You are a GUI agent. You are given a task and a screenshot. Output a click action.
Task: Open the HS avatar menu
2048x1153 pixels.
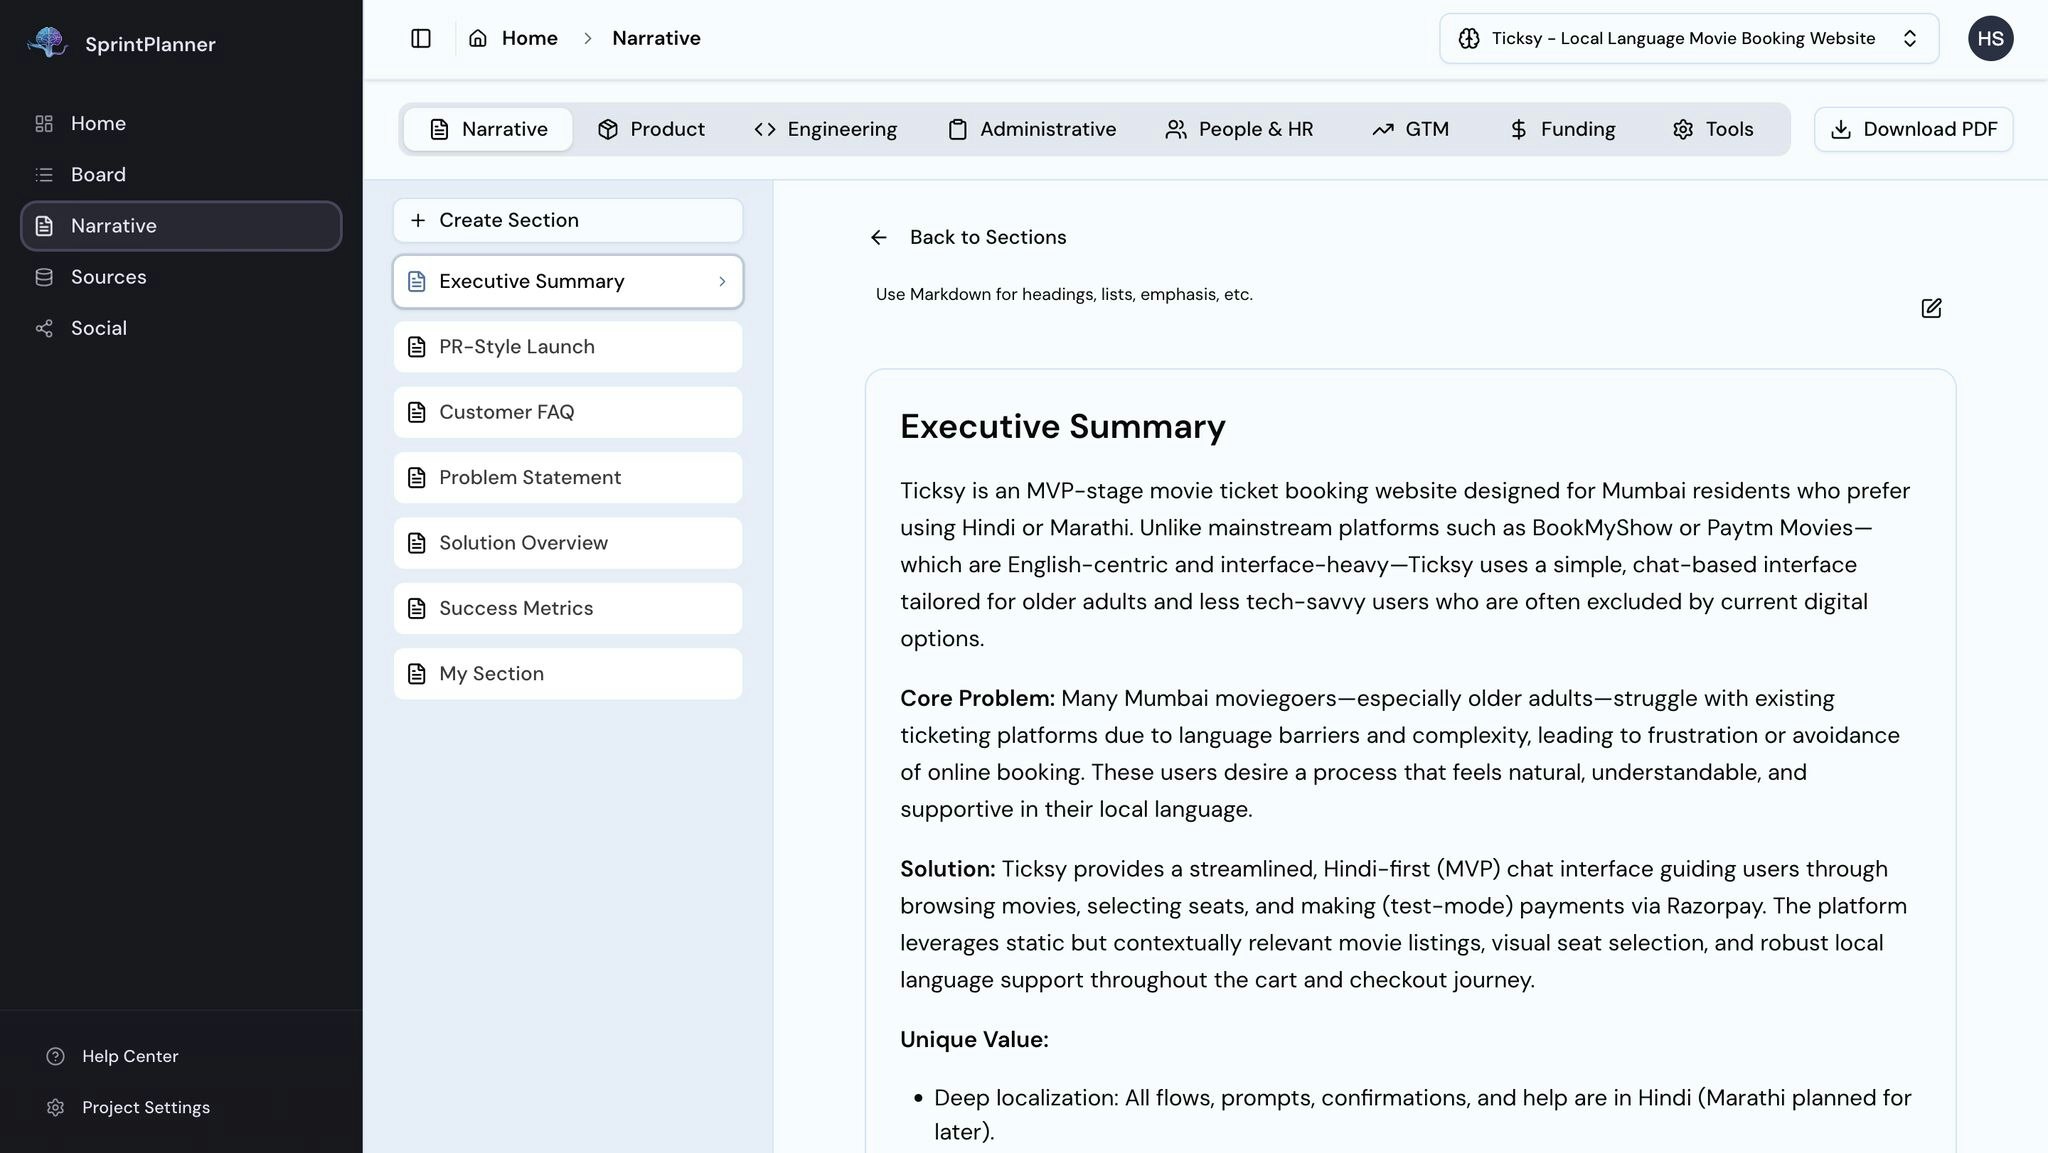coord(1990,38)
